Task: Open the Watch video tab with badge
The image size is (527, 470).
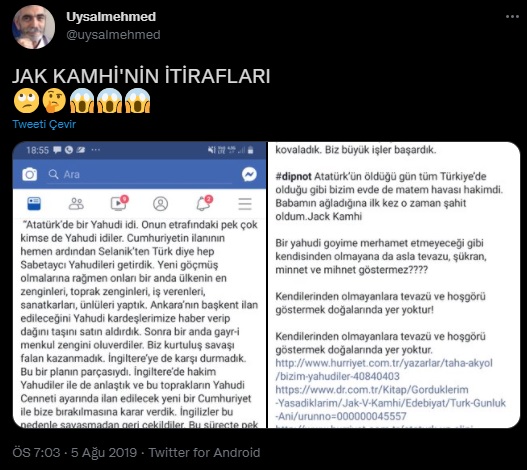Action: click(x=119, y=203)
